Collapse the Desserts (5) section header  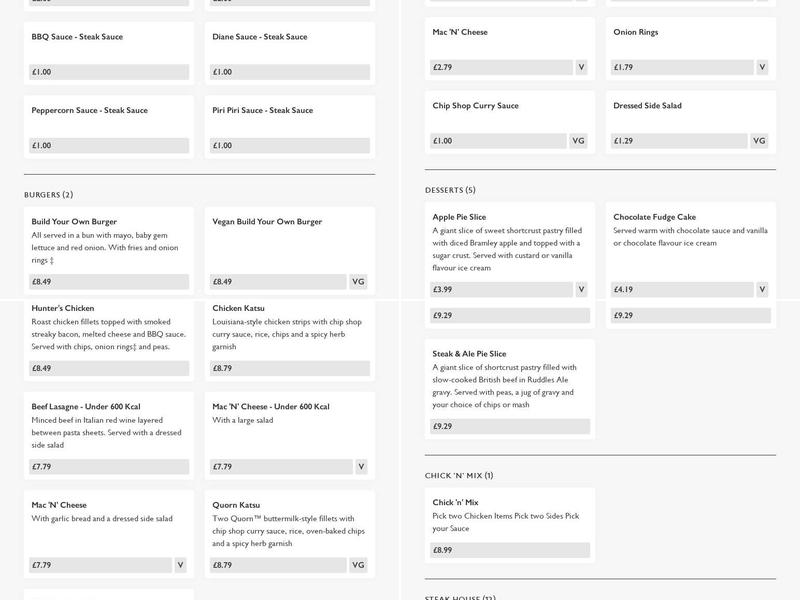click(x=450, y=190)
